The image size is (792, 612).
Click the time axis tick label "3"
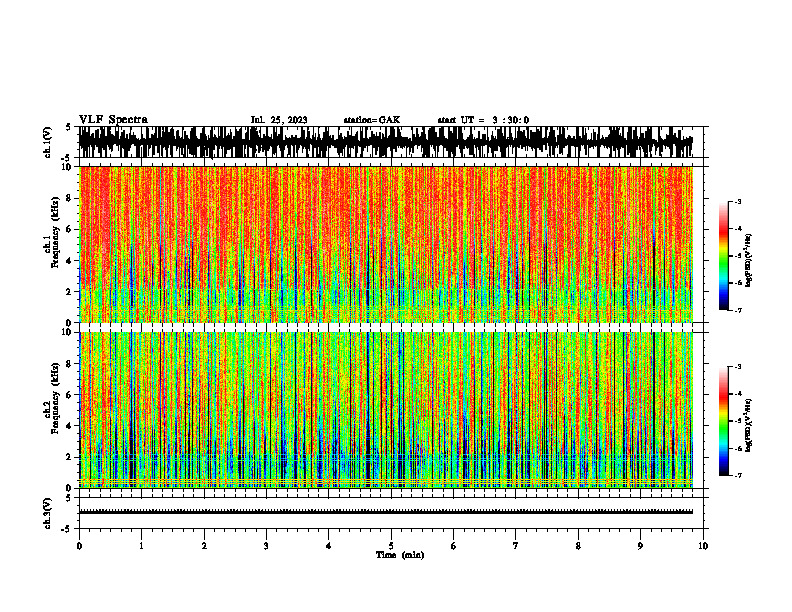coord(266,546)
